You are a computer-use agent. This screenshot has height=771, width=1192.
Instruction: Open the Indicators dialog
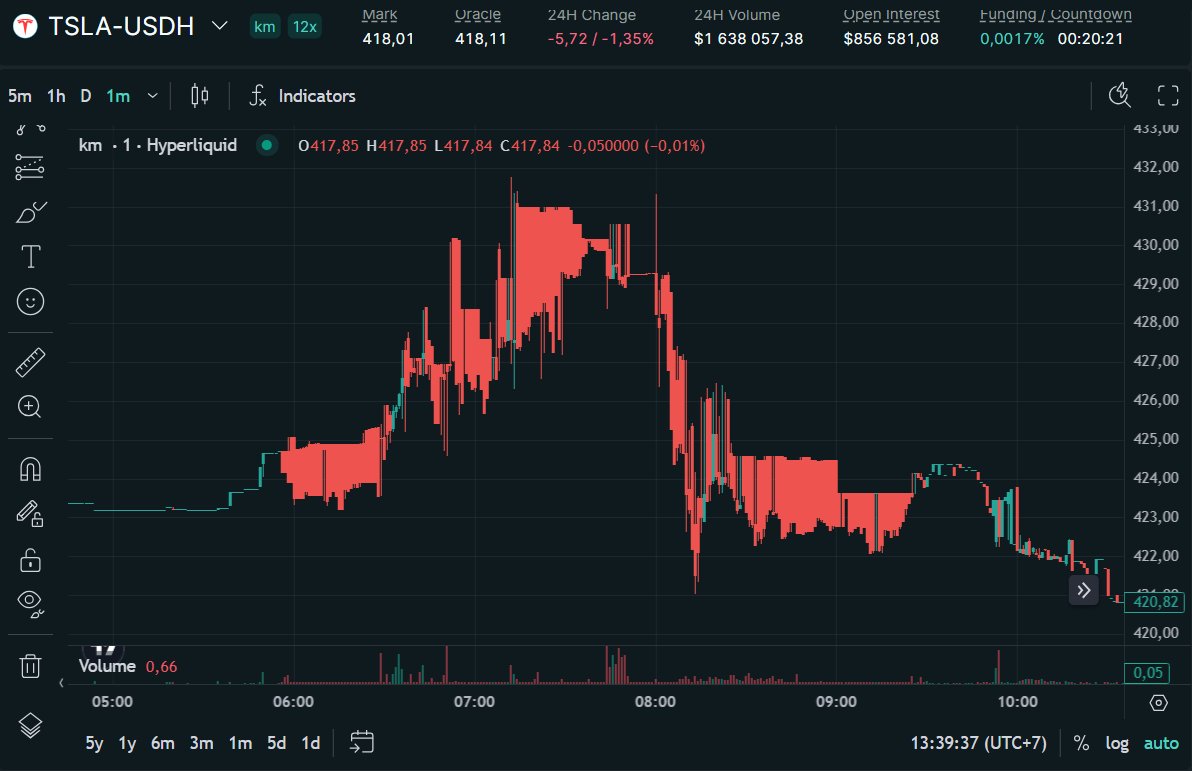click(303, 96)
